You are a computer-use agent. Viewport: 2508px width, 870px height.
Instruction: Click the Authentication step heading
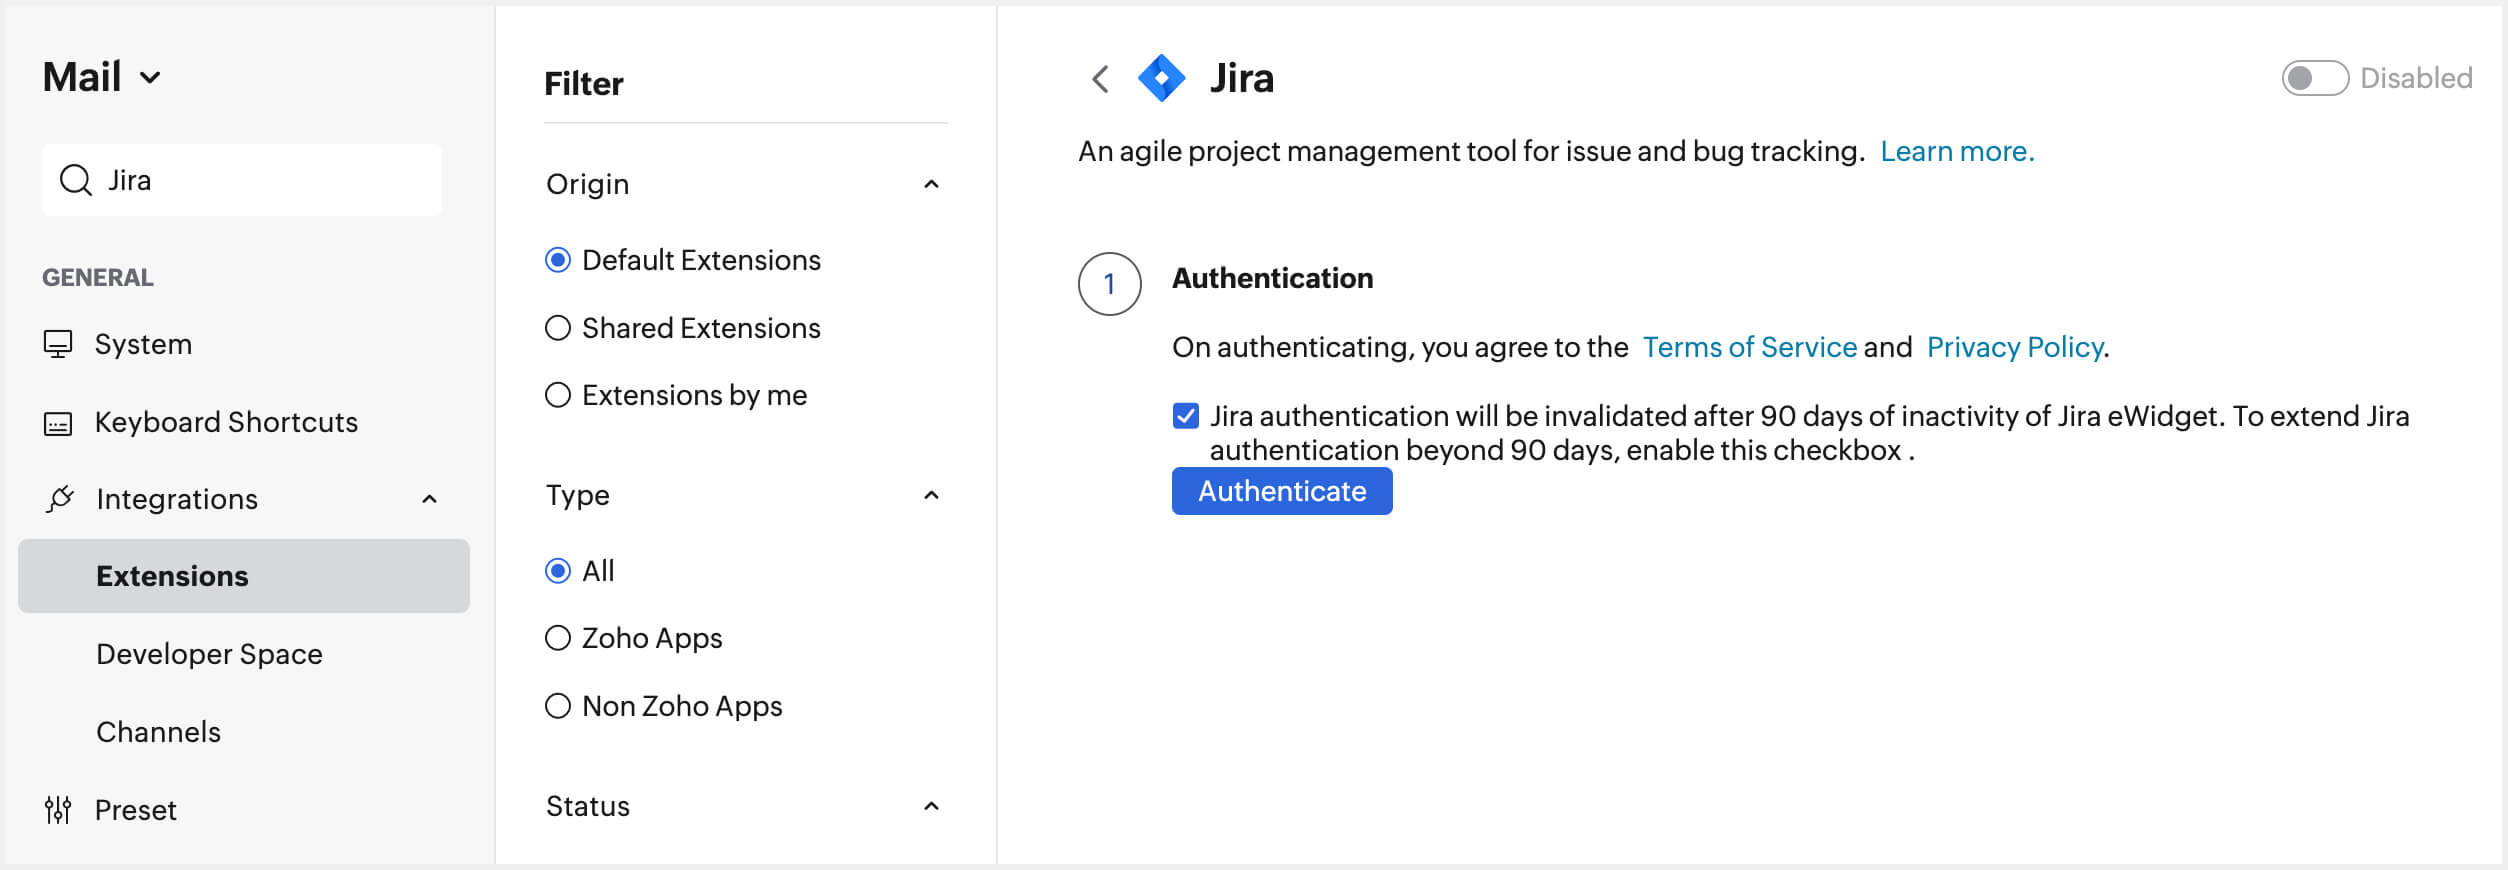pos(1272,278)
